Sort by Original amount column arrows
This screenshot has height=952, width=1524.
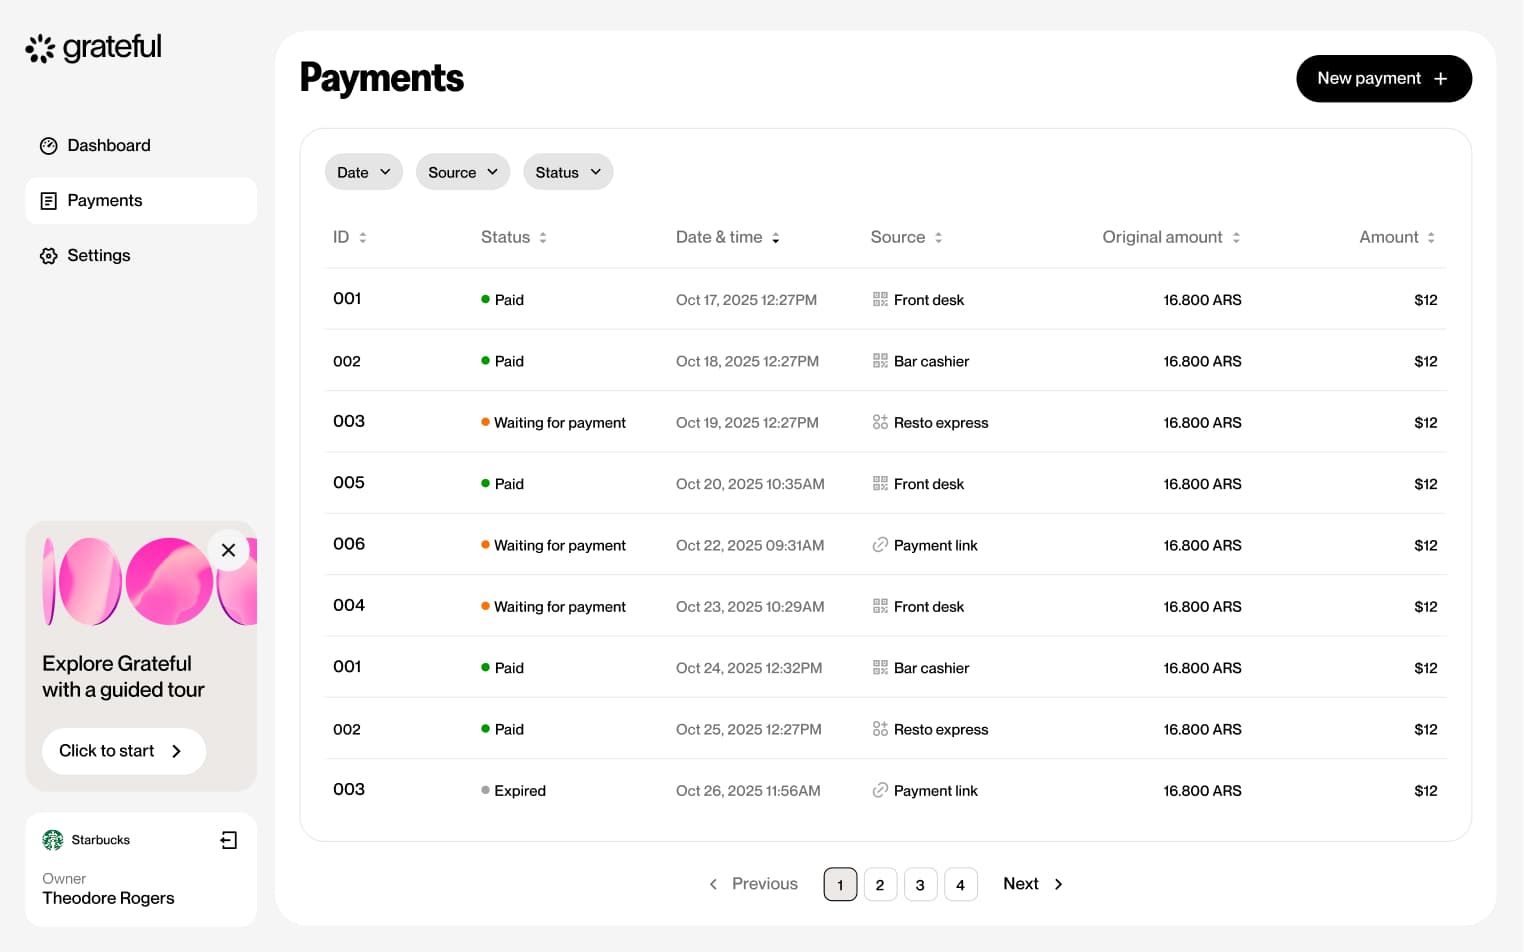tap(1236, 238)
